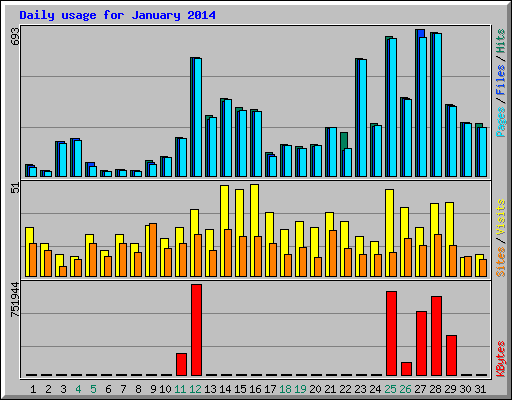
Task: Click the short red KBytes bar for day 26
Action: (x=406, y=369)
